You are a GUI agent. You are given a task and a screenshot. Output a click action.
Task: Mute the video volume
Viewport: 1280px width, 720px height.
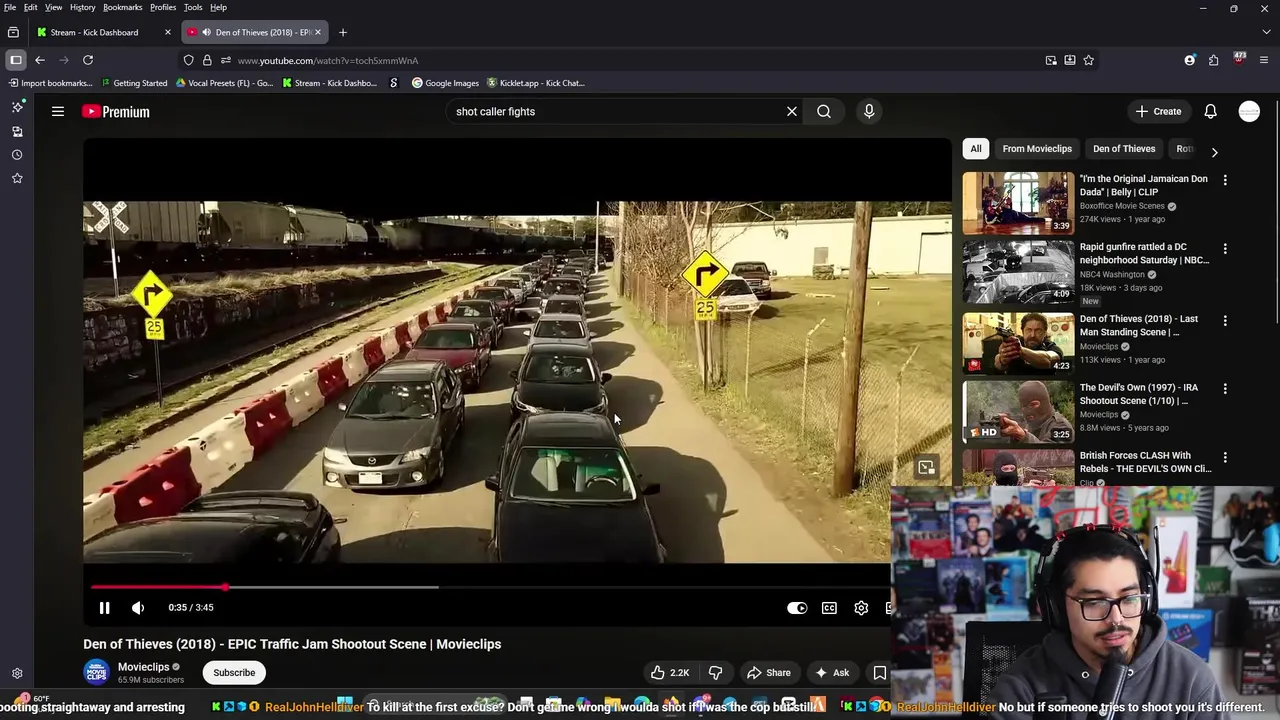[138, 608]
